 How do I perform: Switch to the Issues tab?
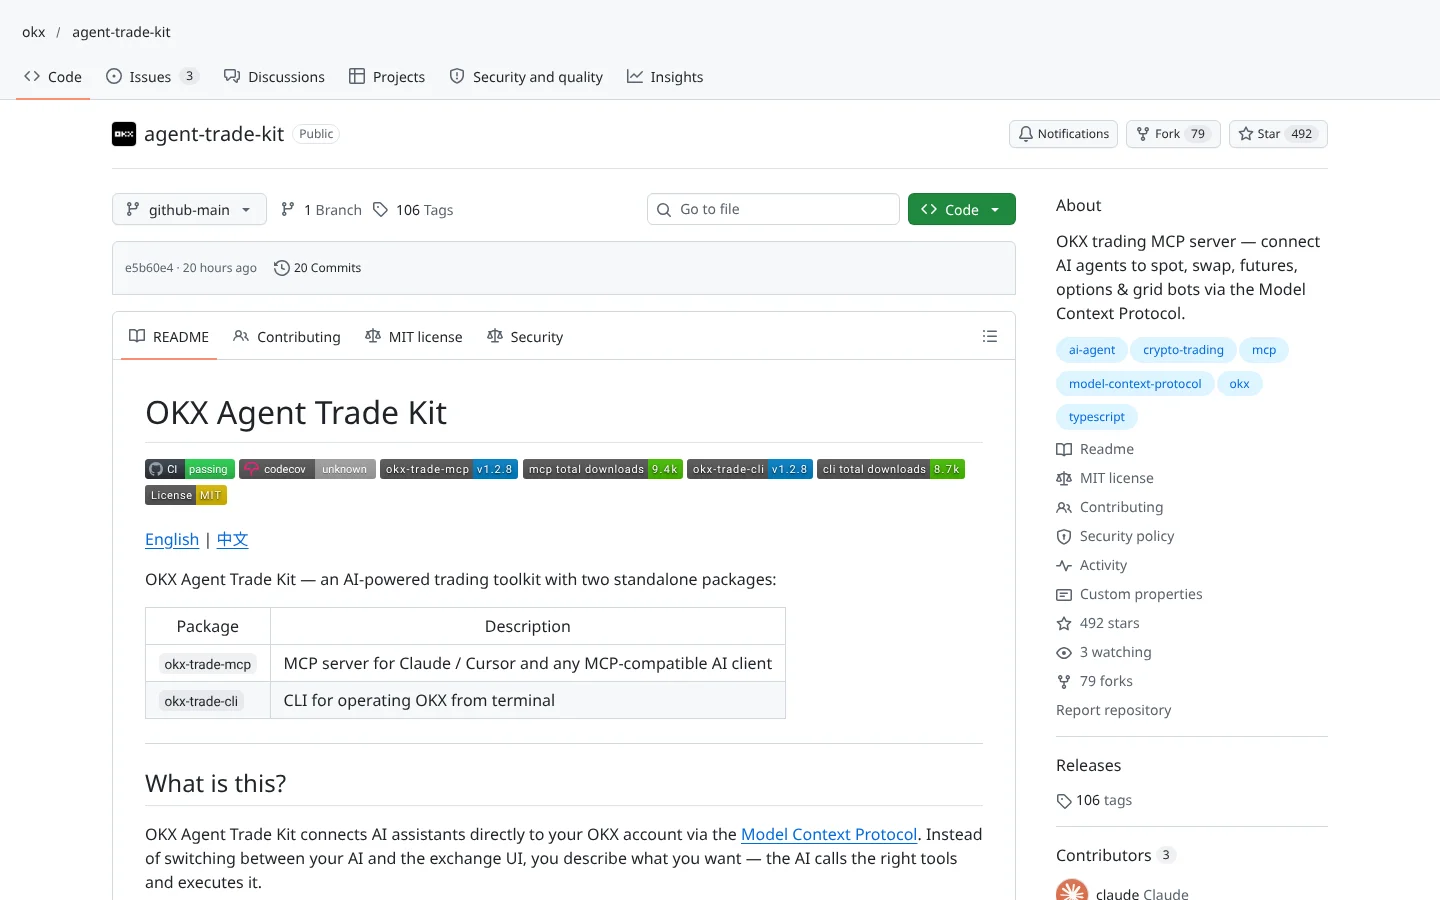(x=152, y=77)
